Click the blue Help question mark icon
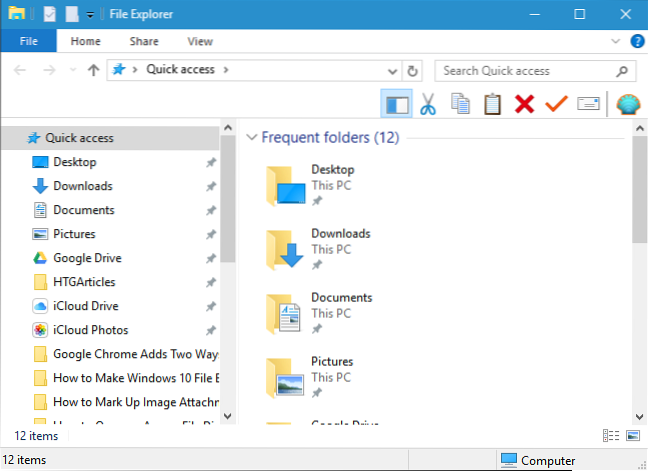 [637, 41]
